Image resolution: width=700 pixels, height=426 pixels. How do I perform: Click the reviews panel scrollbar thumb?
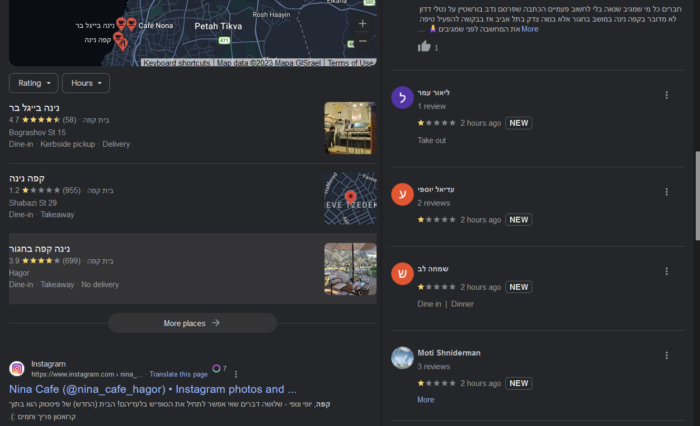[x=697, y=196]
